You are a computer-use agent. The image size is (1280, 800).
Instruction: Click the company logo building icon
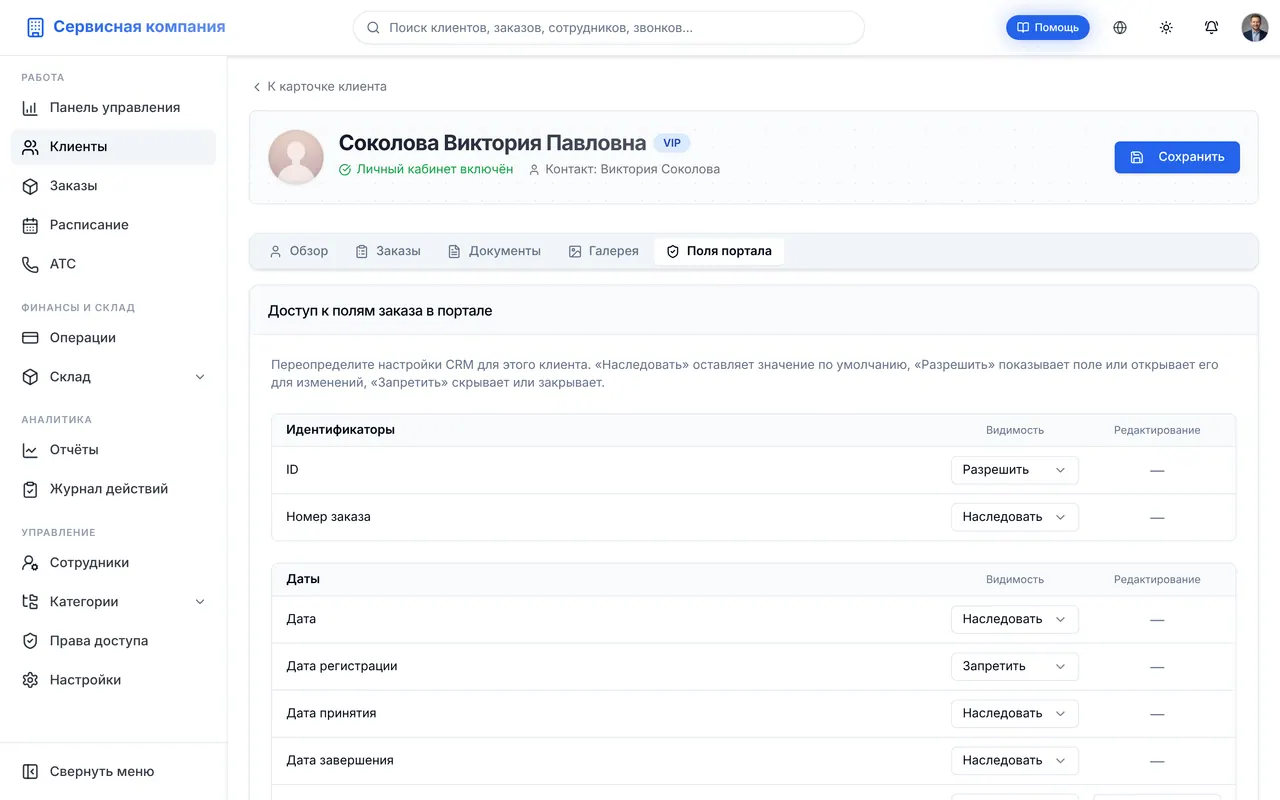click(x=36, y=27)
